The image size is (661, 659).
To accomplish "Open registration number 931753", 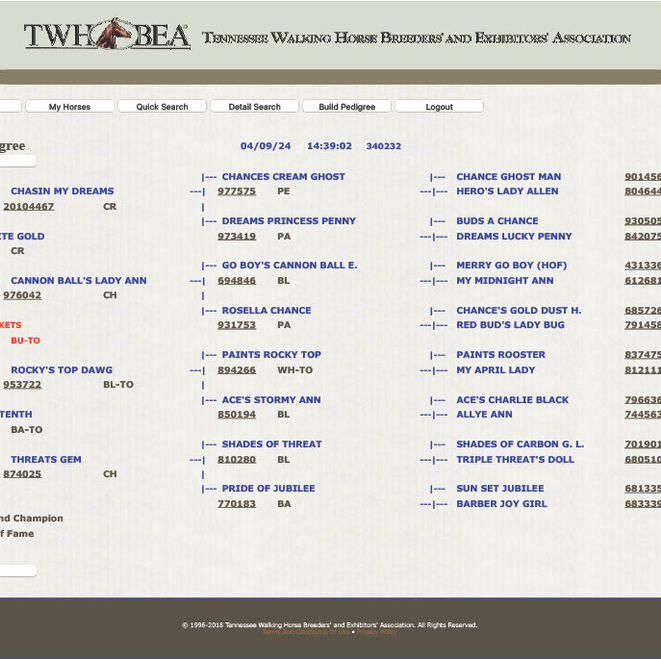I will [x=236, y=325].
